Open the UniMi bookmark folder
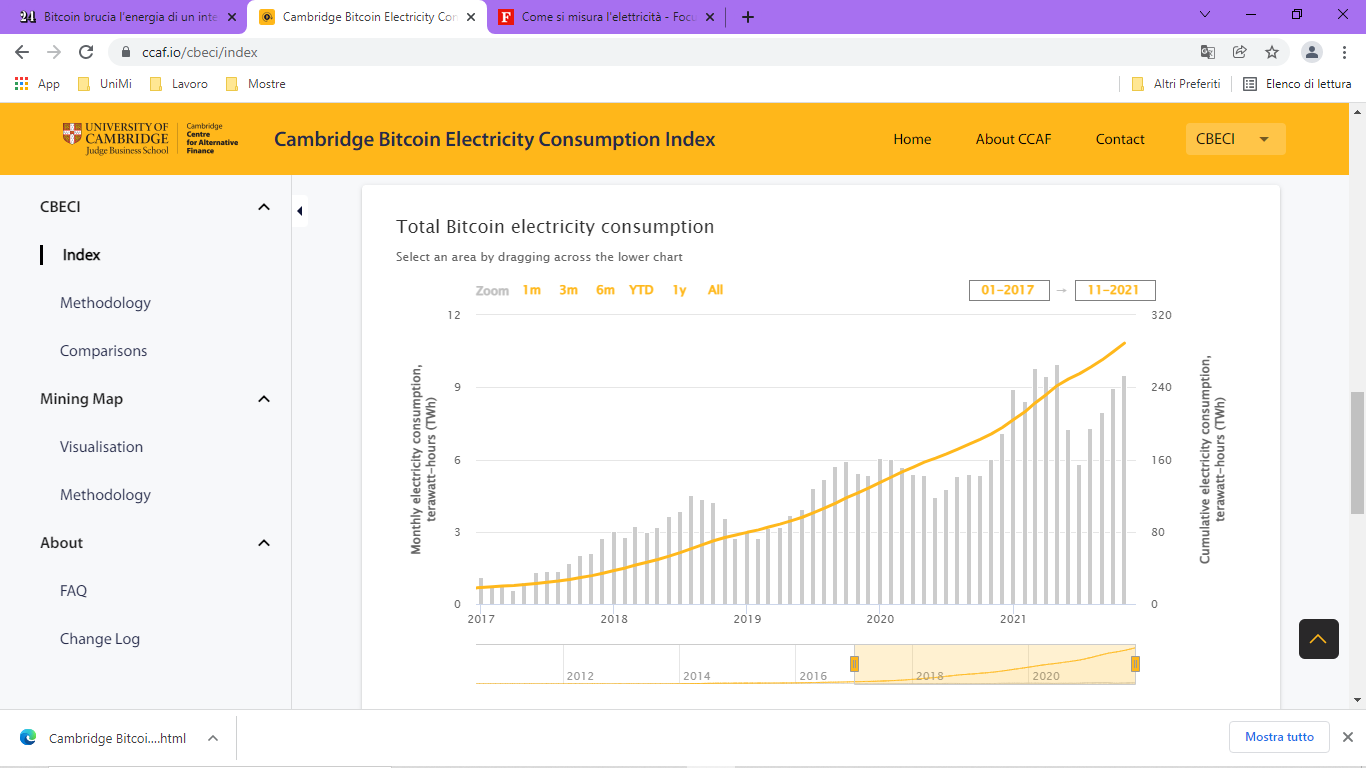 coord(104,84)
